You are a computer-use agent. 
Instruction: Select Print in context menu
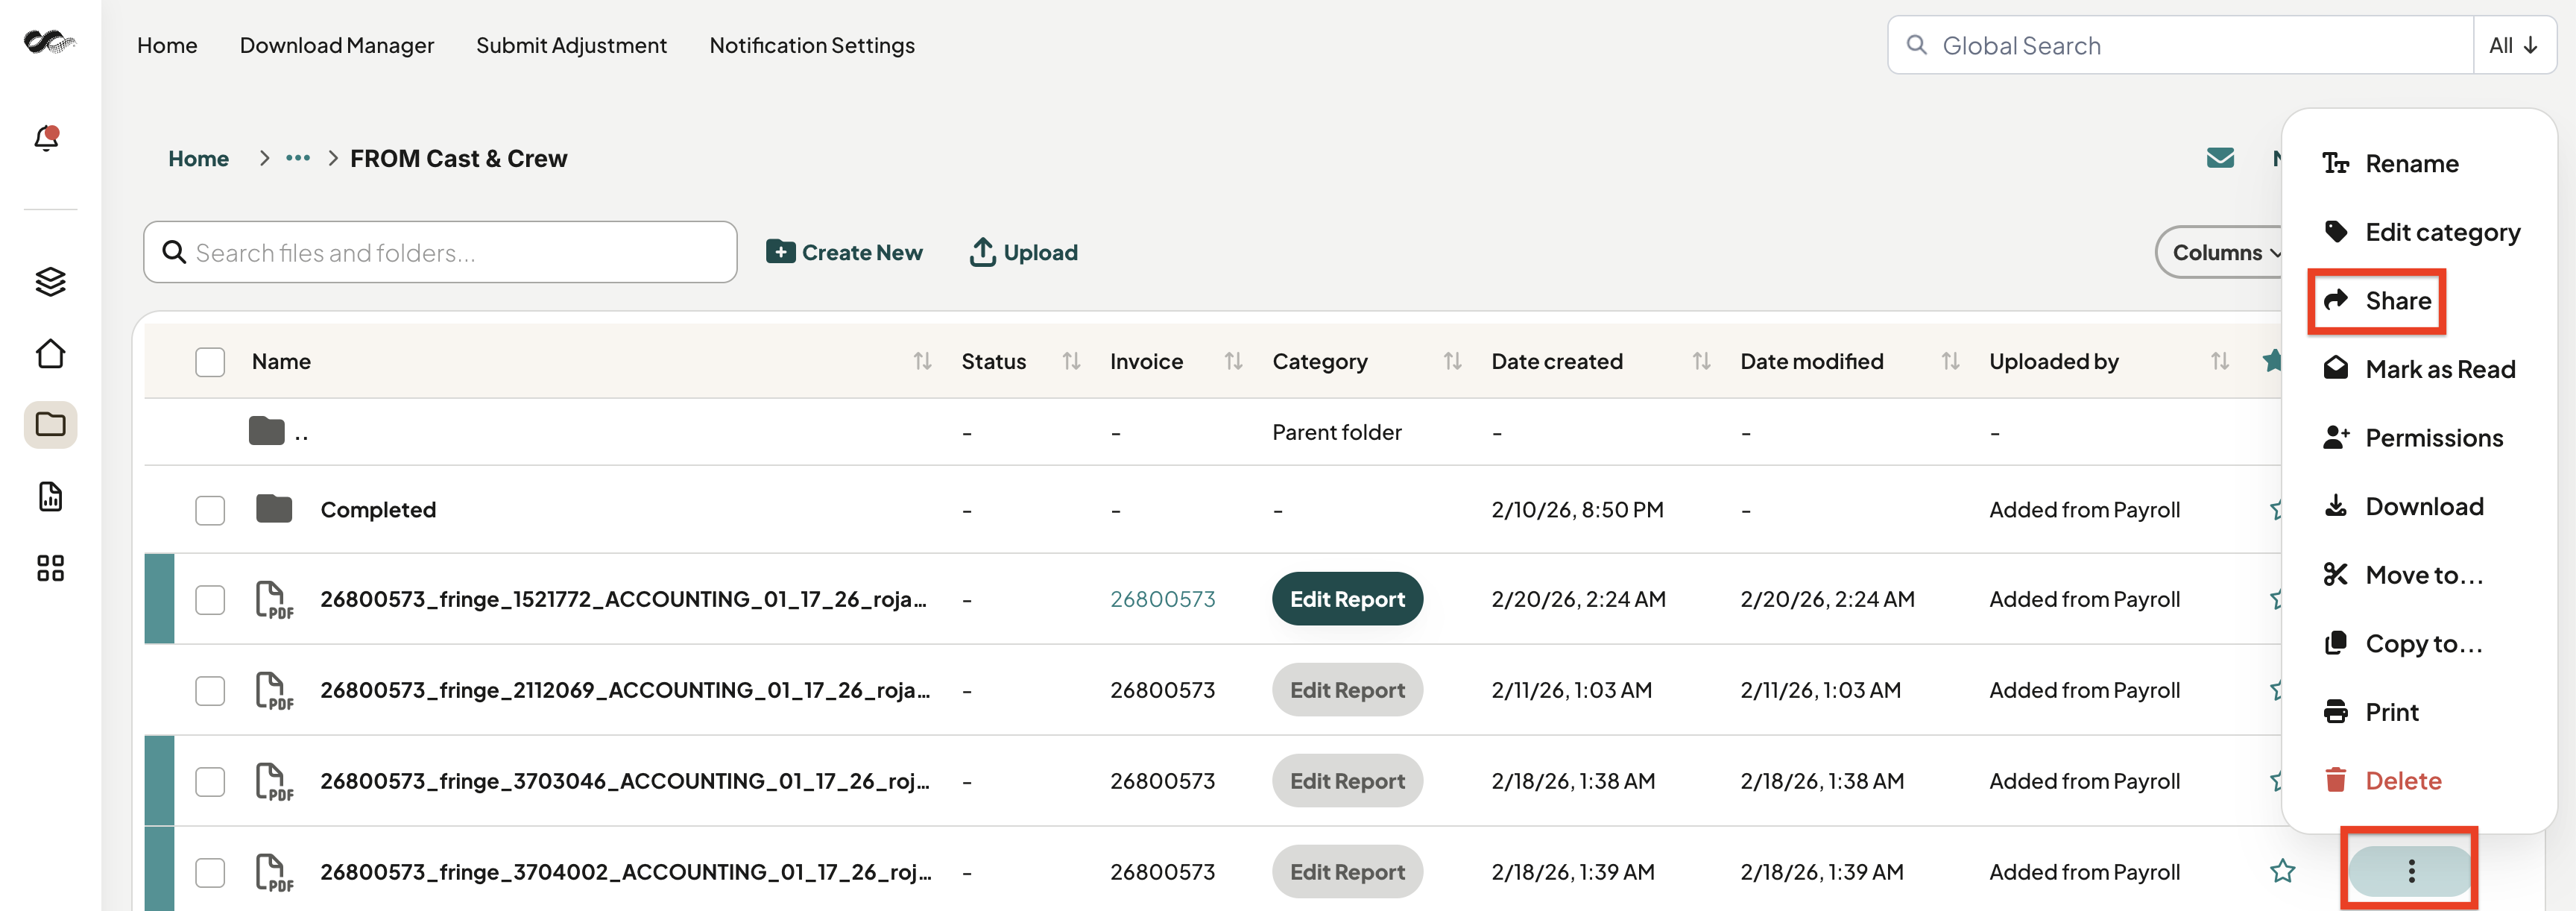2370,712
